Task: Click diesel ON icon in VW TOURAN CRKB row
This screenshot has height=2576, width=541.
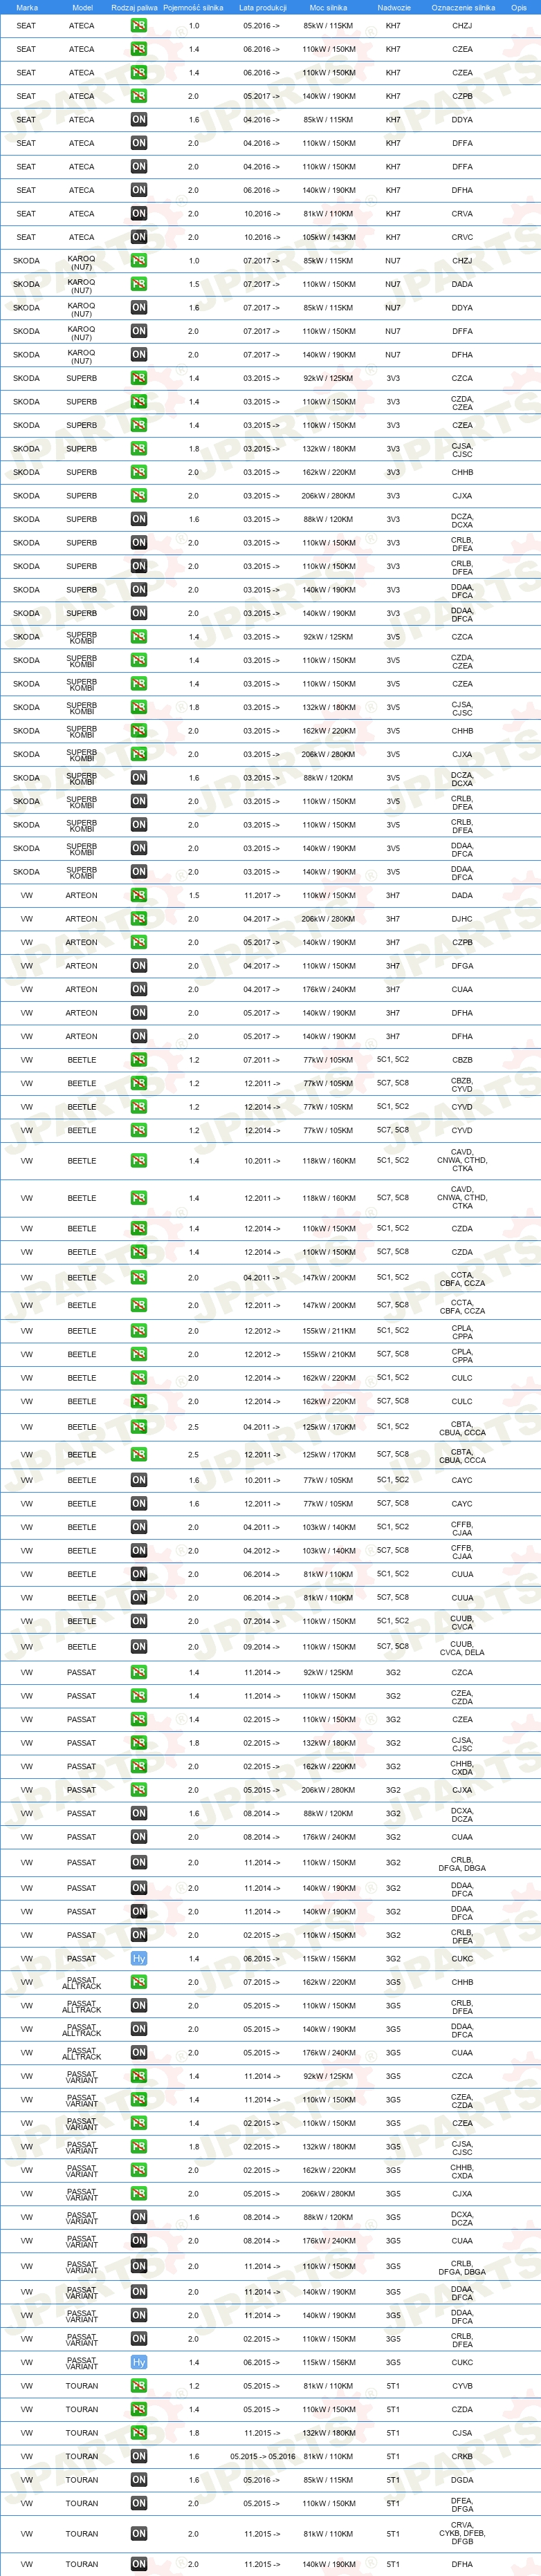Action: [139, 2456]
